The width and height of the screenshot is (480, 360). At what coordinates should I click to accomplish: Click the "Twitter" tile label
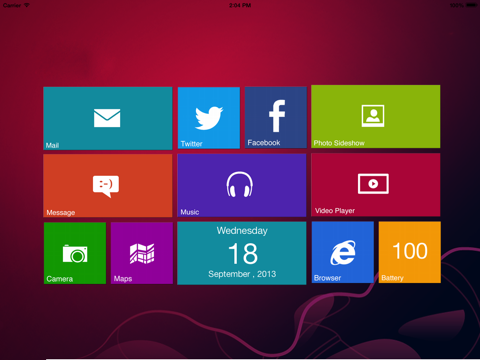pos(191,144)
